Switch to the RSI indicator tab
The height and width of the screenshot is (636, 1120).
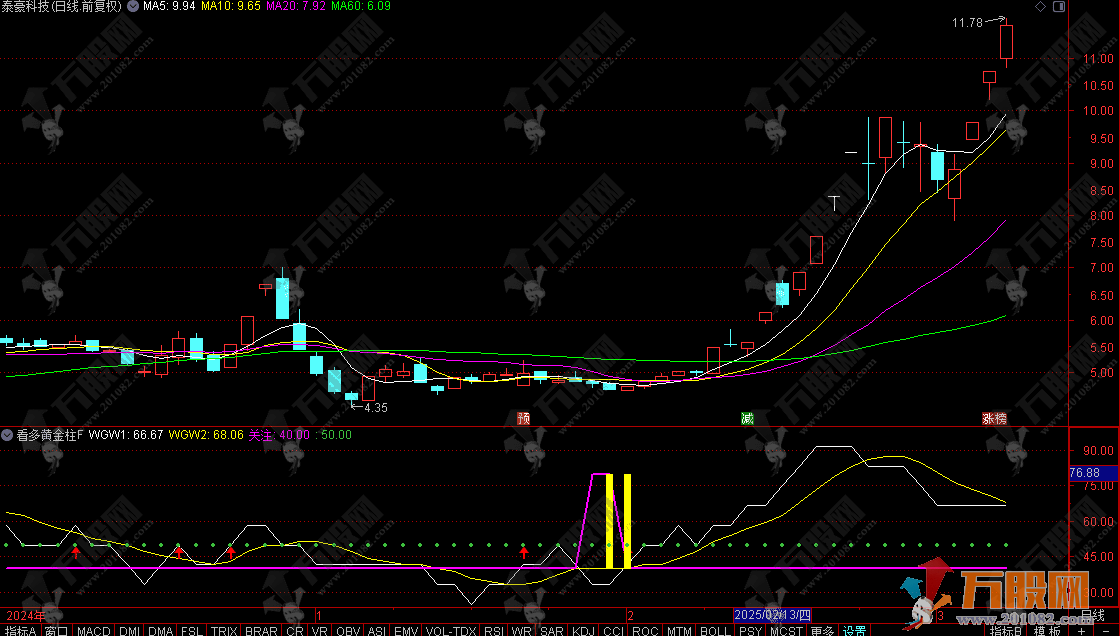[494, 630]
